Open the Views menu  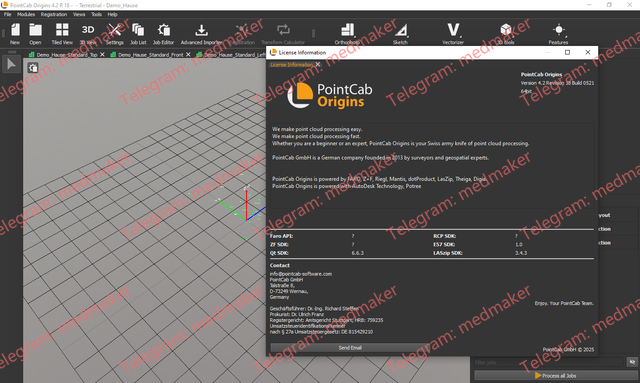[79, 14]
